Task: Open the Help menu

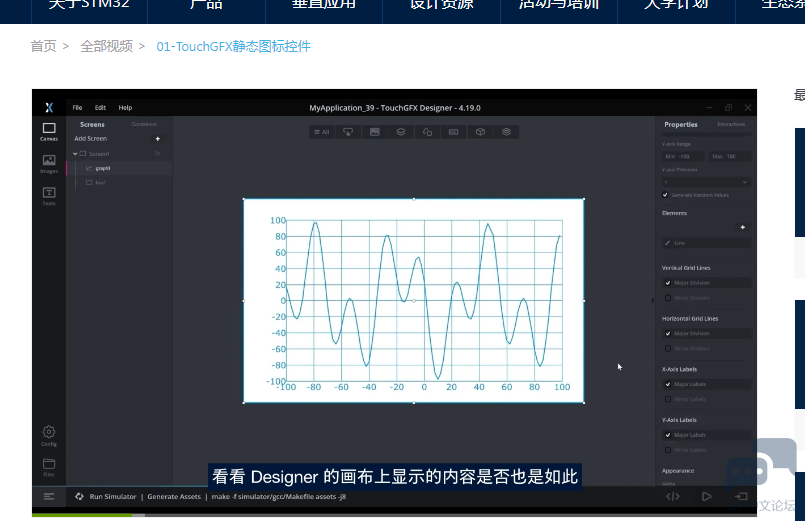Action: [125, 108]
